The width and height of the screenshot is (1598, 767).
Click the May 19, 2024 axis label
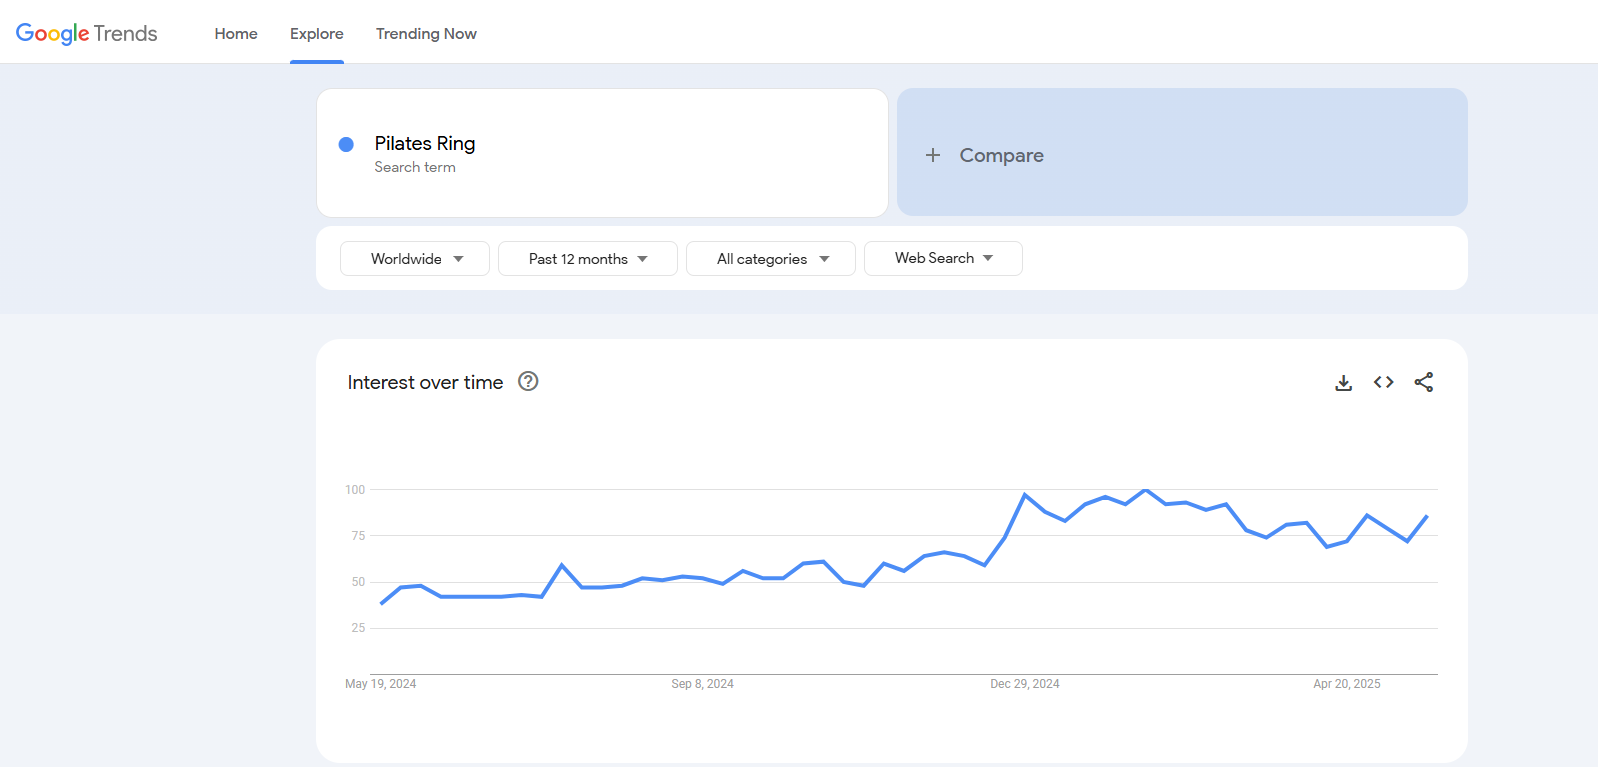[381, 684]
